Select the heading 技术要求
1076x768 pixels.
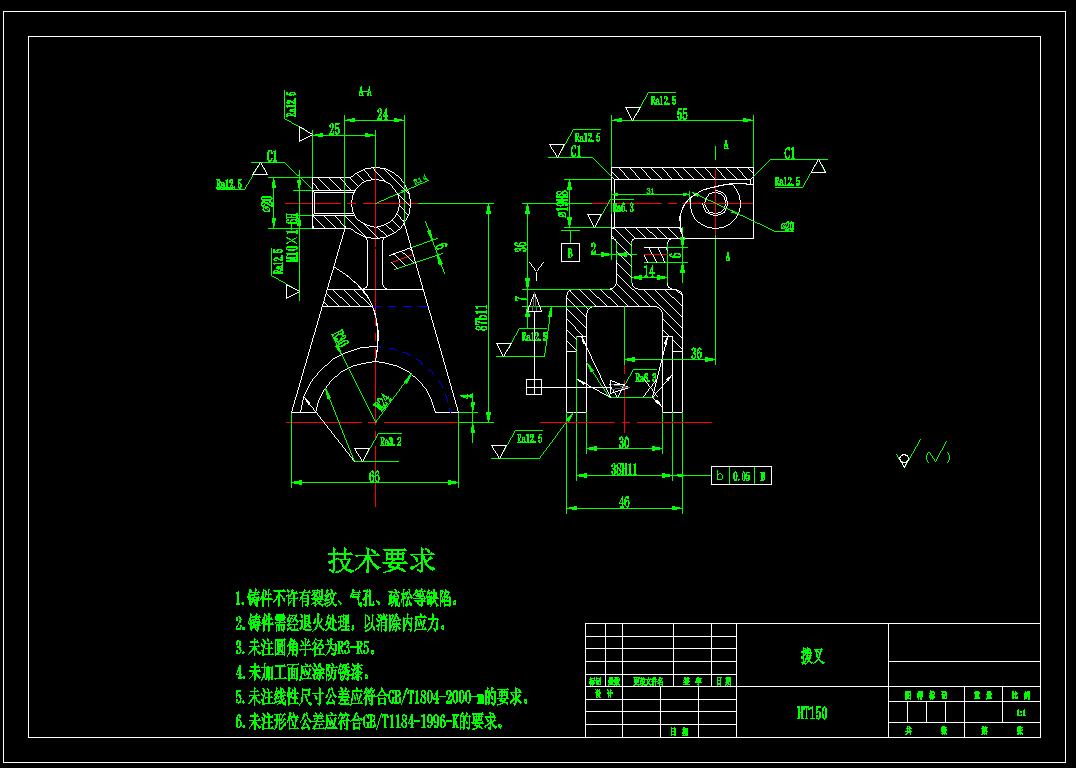click(x=382, y=561)
